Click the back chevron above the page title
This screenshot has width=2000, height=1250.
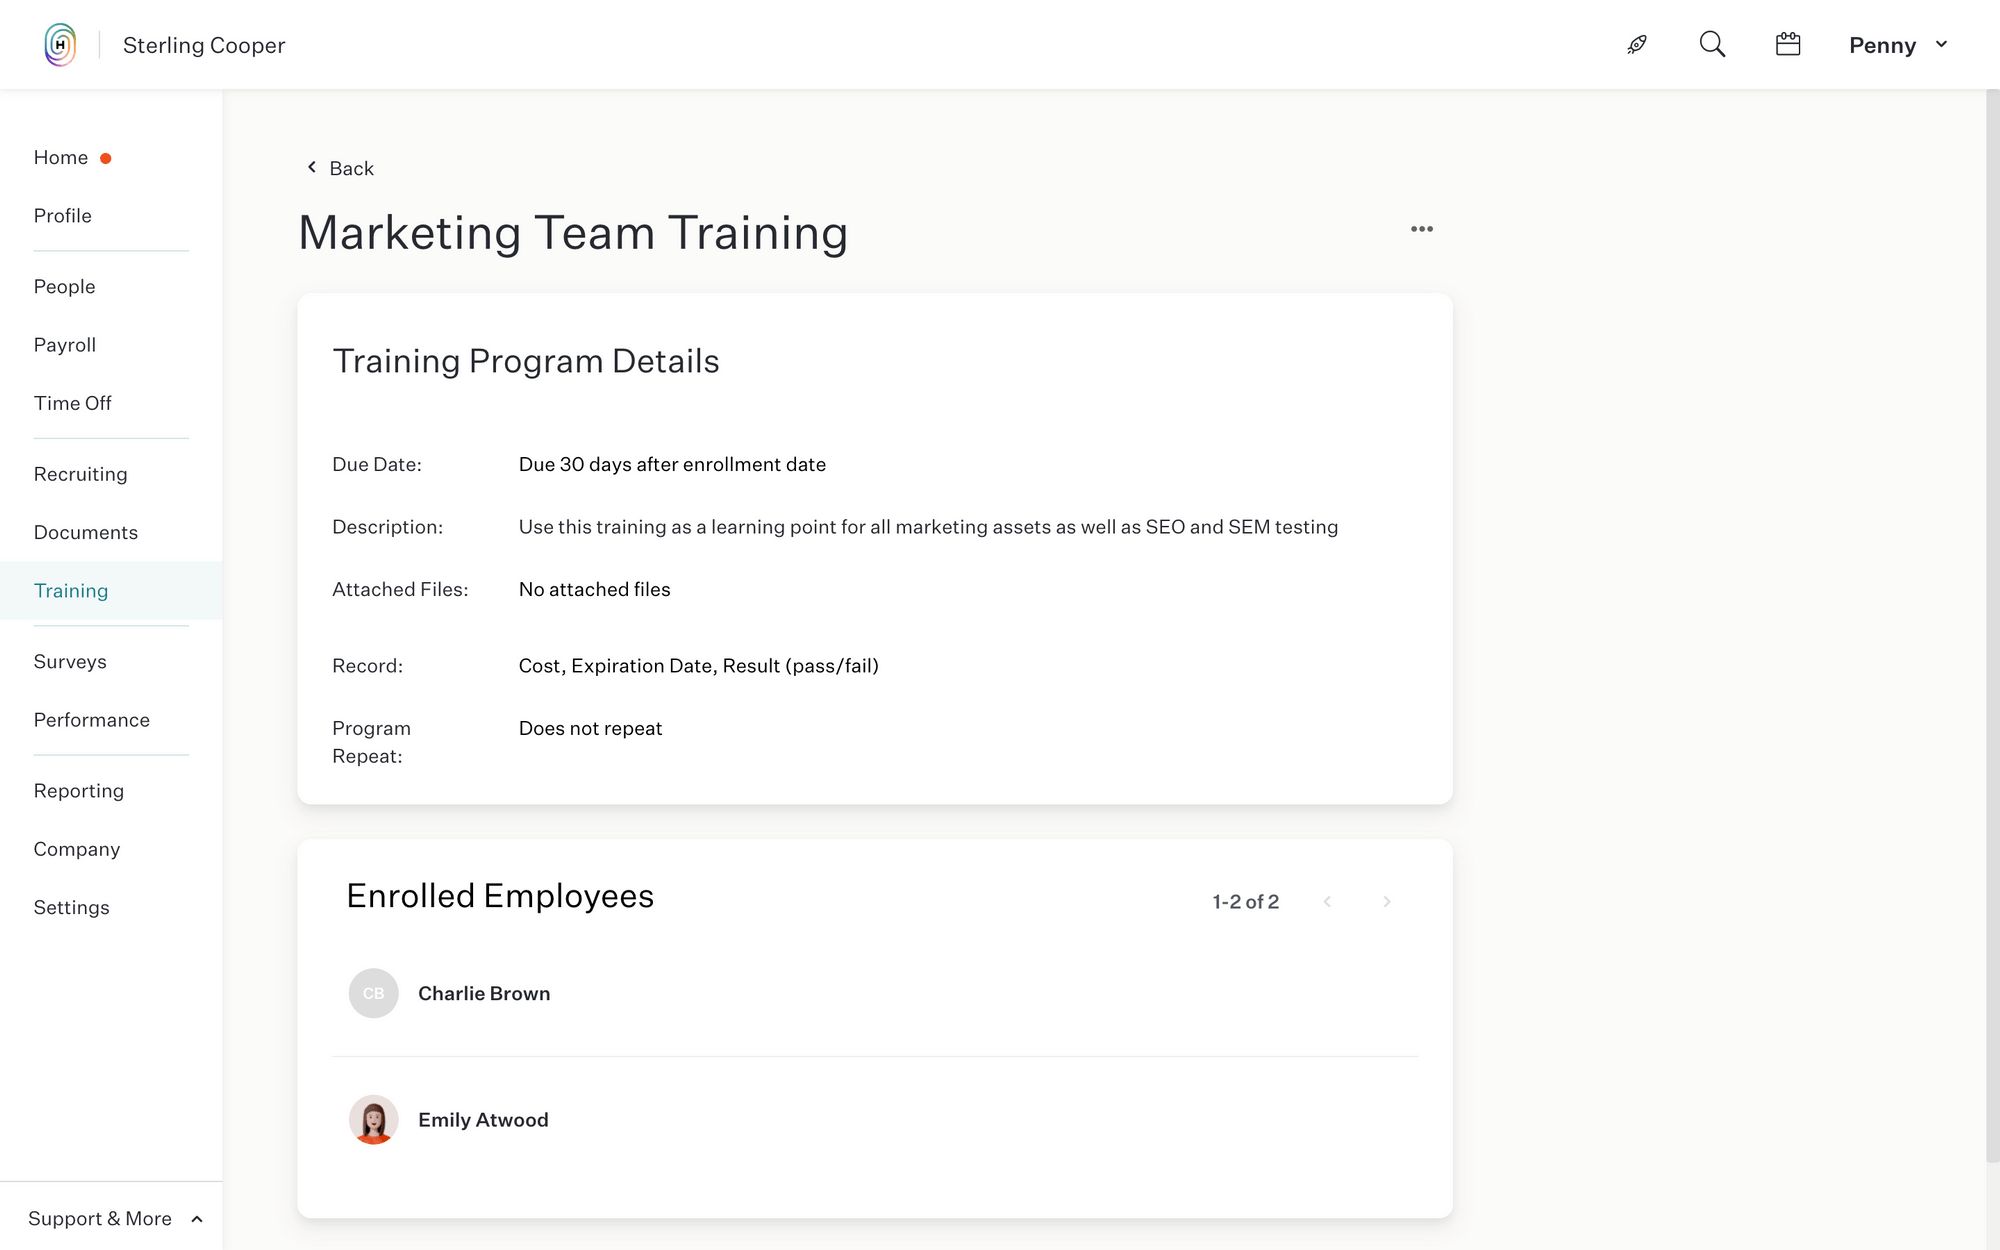pos(311,166)
